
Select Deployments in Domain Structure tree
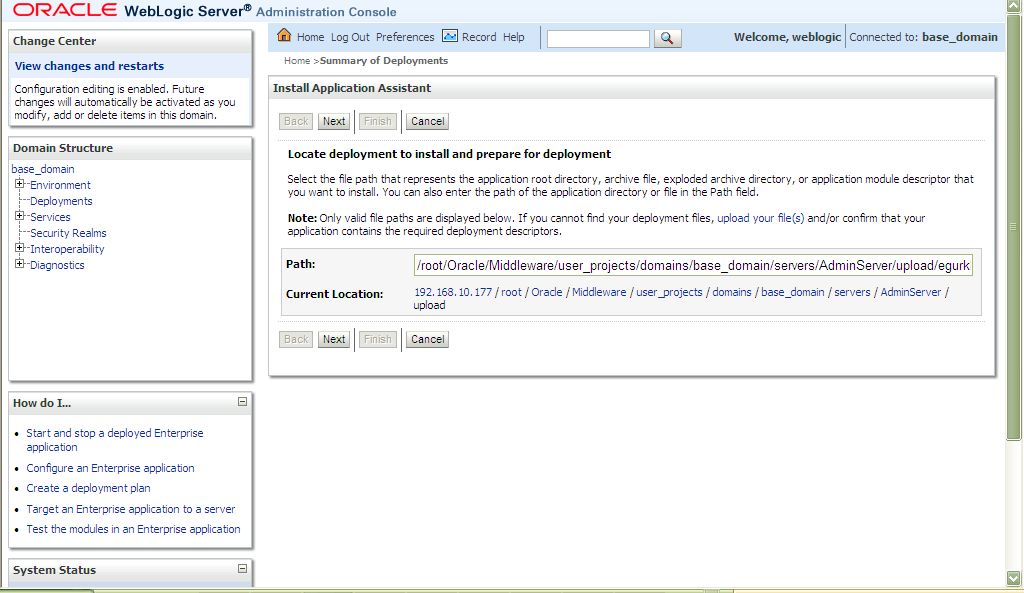coord(61,201)
